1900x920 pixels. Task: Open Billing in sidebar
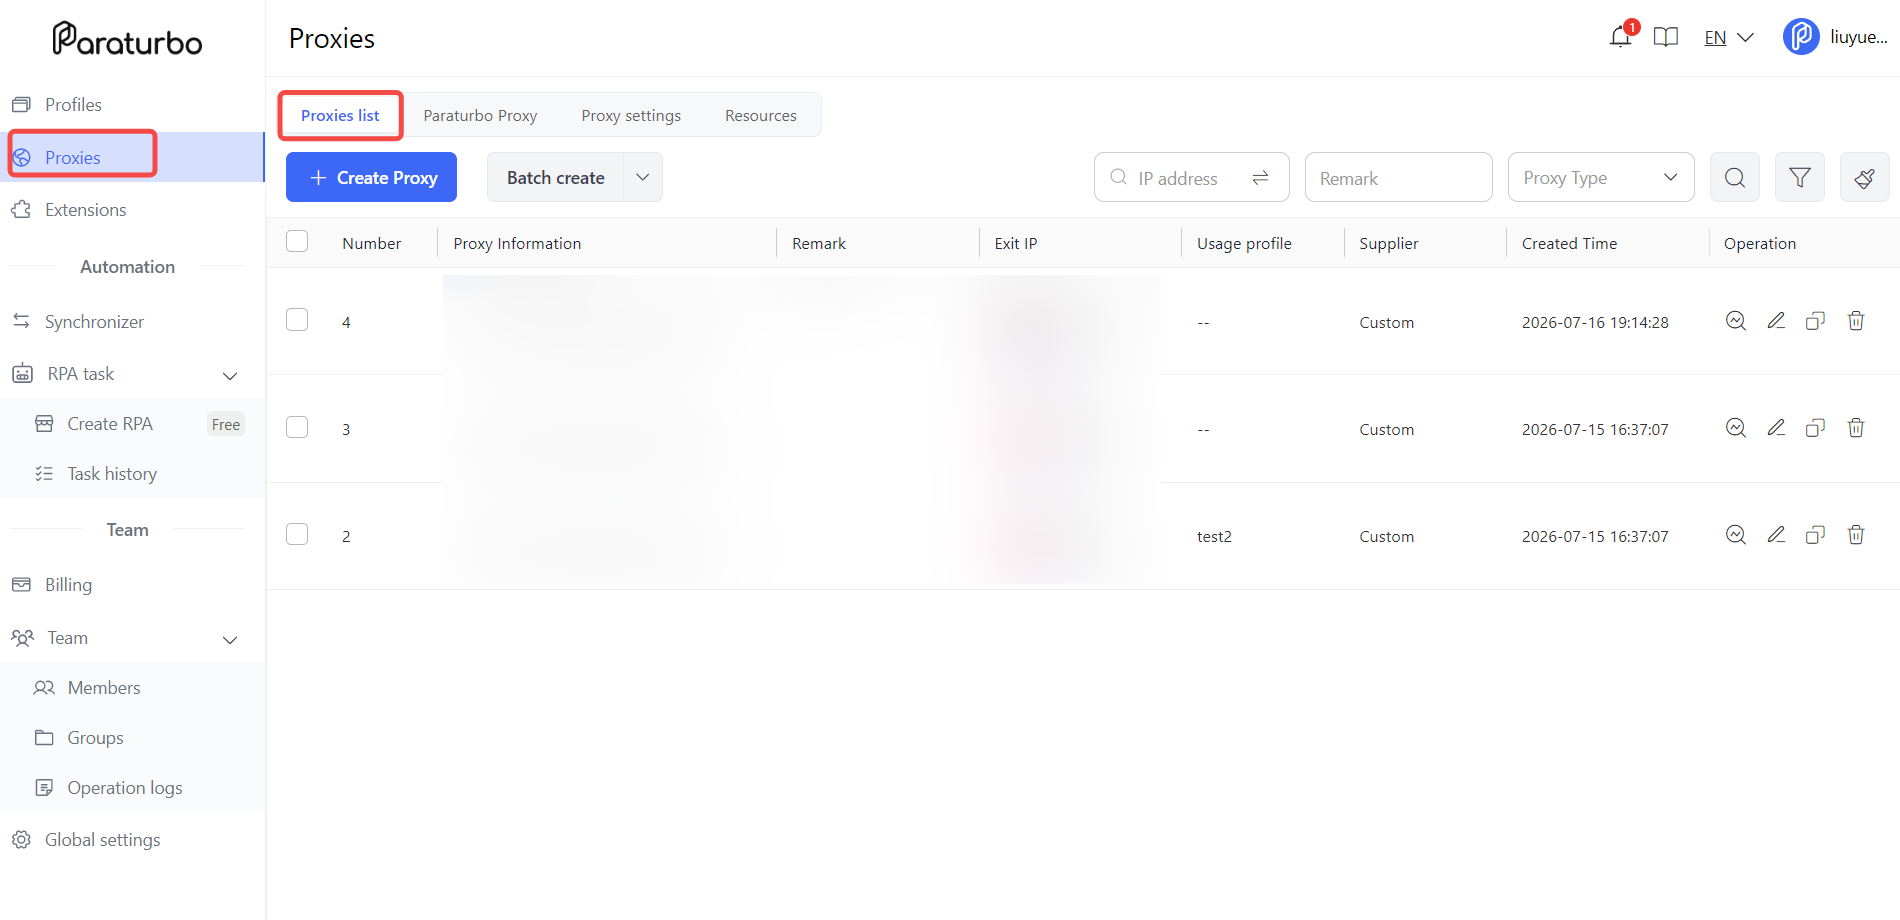pyautogui.click(x=132, y=584)
